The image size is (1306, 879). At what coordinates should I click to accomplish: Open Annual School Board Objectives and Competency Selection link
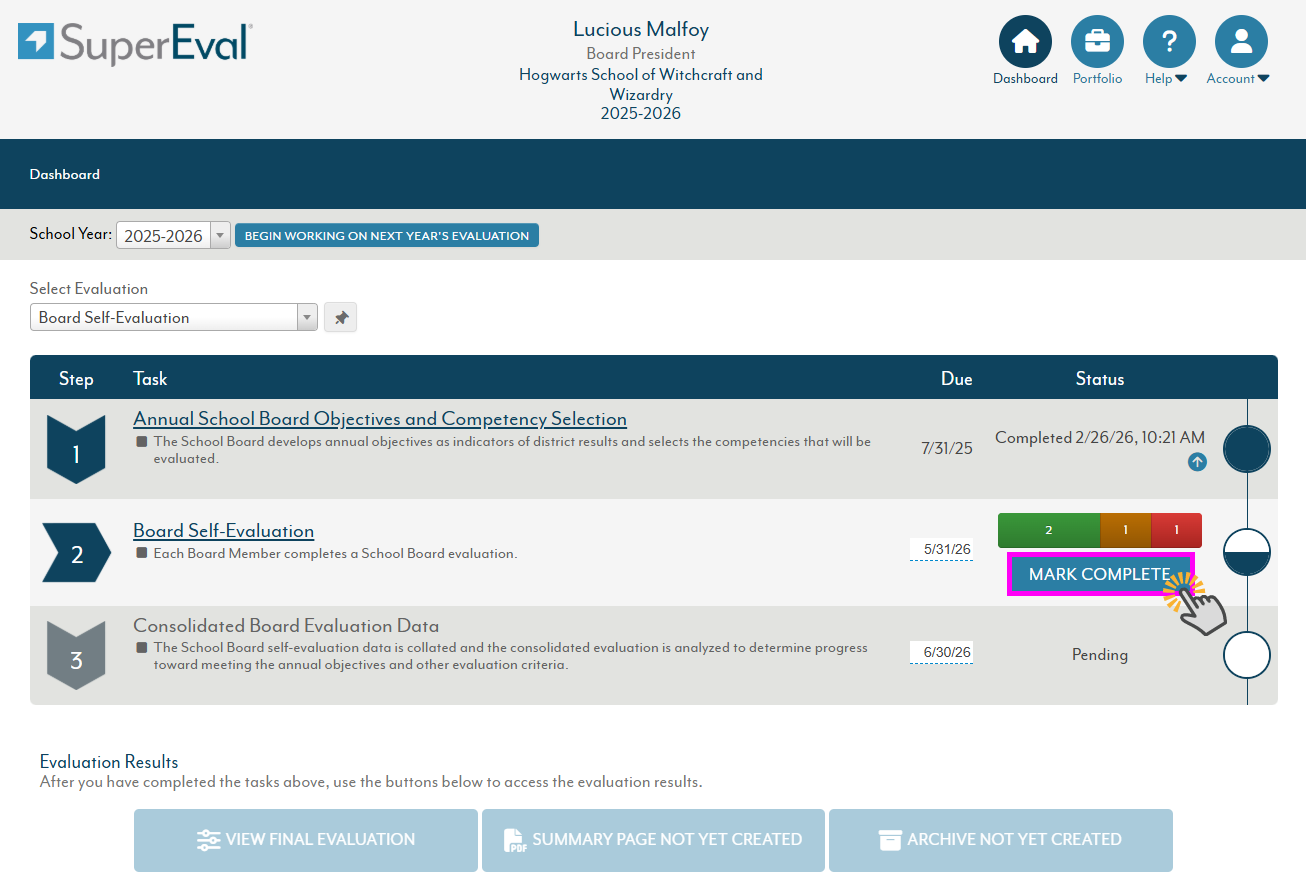pos(380,419)
